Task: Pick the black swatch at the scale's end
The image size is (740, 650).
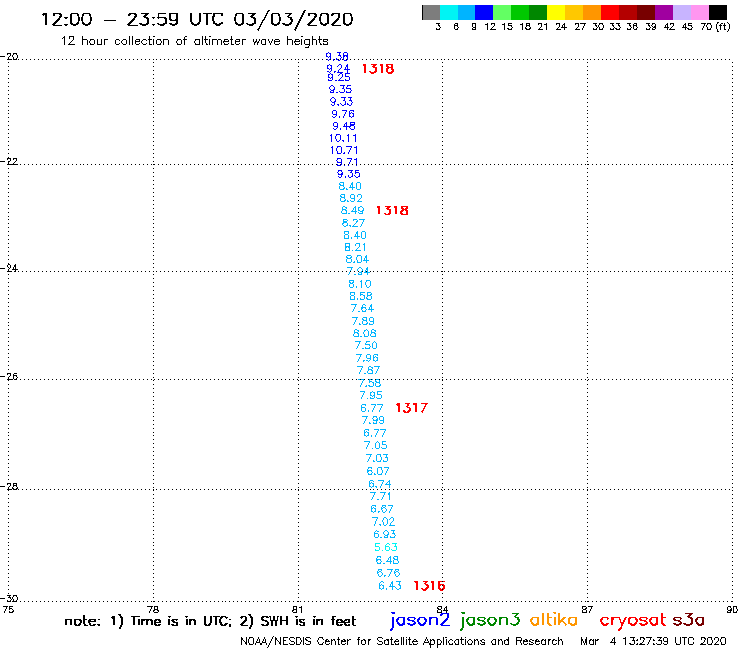Action: (x=718, y=12)
